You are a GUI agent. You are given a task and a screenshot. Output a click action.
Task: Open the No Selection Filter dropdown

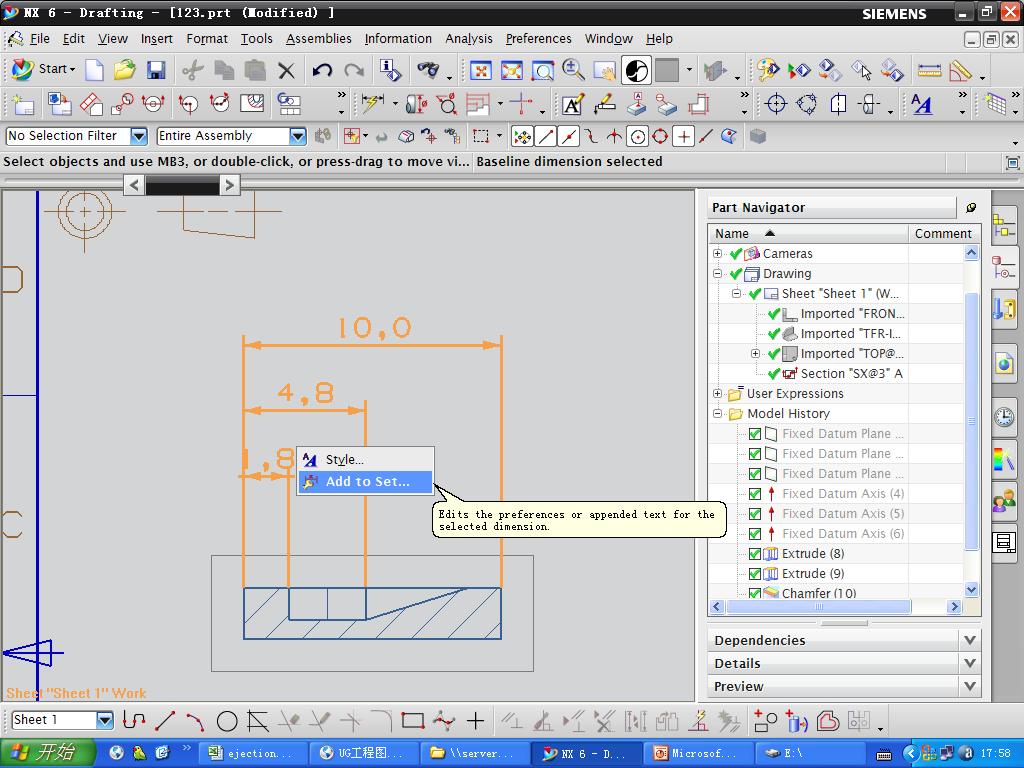click(139, 136)
